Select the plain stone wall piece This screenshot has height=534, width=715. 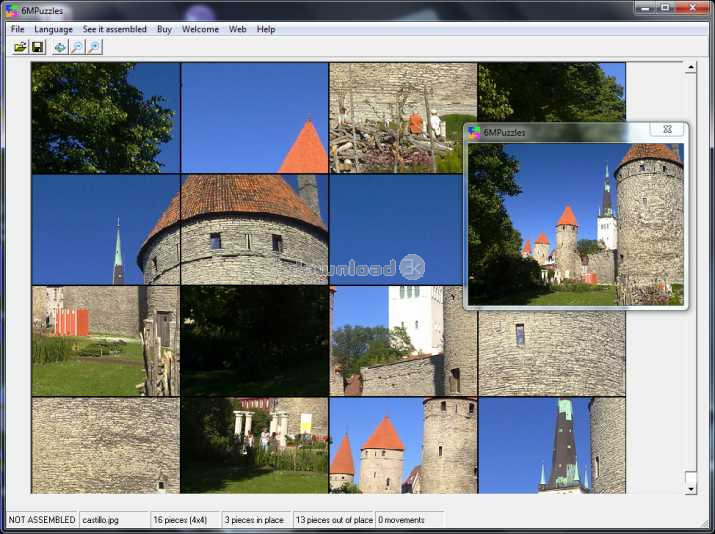coord(106,446)
